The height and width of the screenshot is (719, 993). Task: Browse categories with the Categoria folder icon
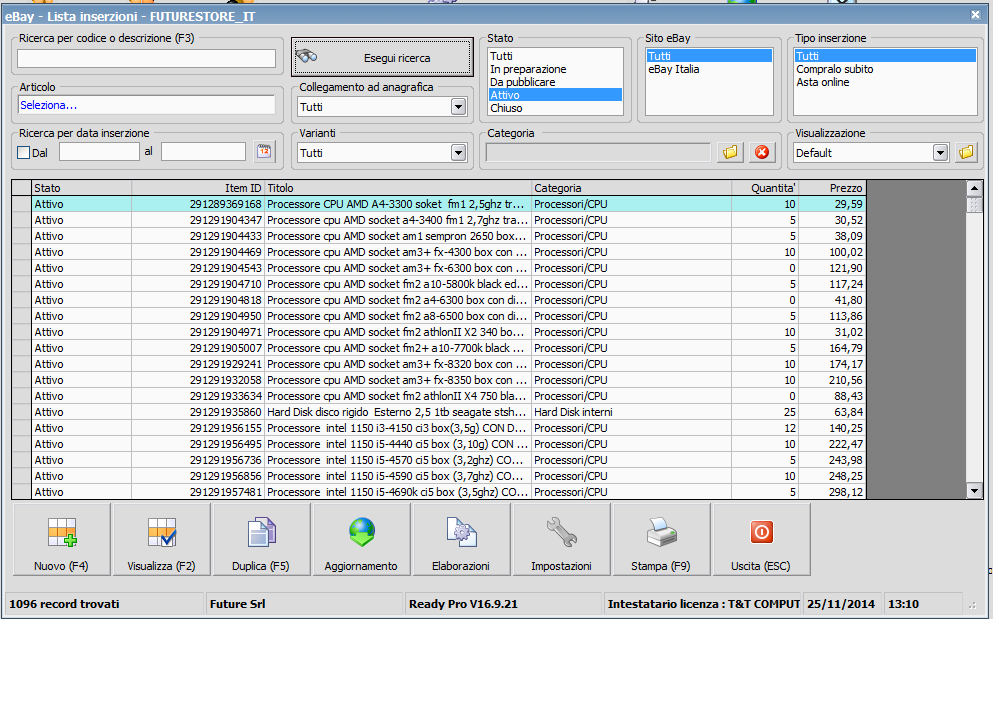(730, 152)
